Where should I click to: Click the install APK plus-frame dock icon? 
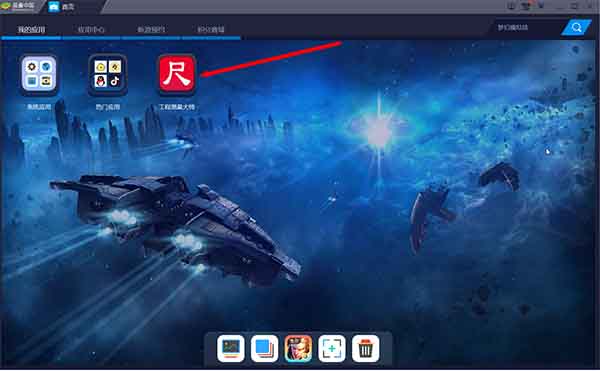click(332, 348)
